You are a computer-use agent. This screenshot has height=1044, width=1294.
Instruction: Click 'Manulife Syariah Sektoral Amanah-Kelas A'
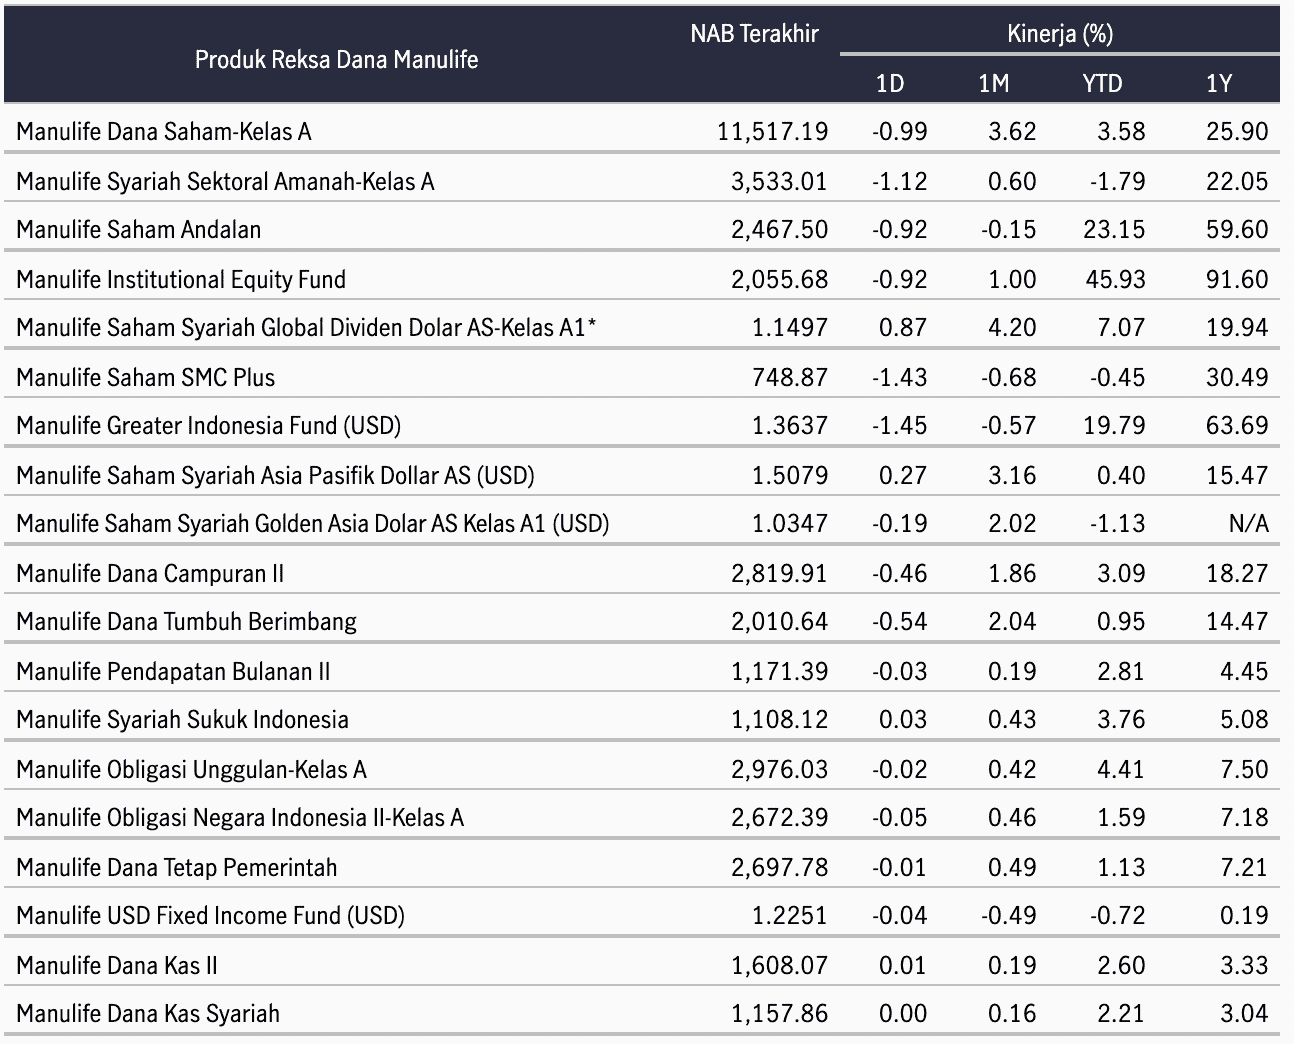[x=225, y=181]
